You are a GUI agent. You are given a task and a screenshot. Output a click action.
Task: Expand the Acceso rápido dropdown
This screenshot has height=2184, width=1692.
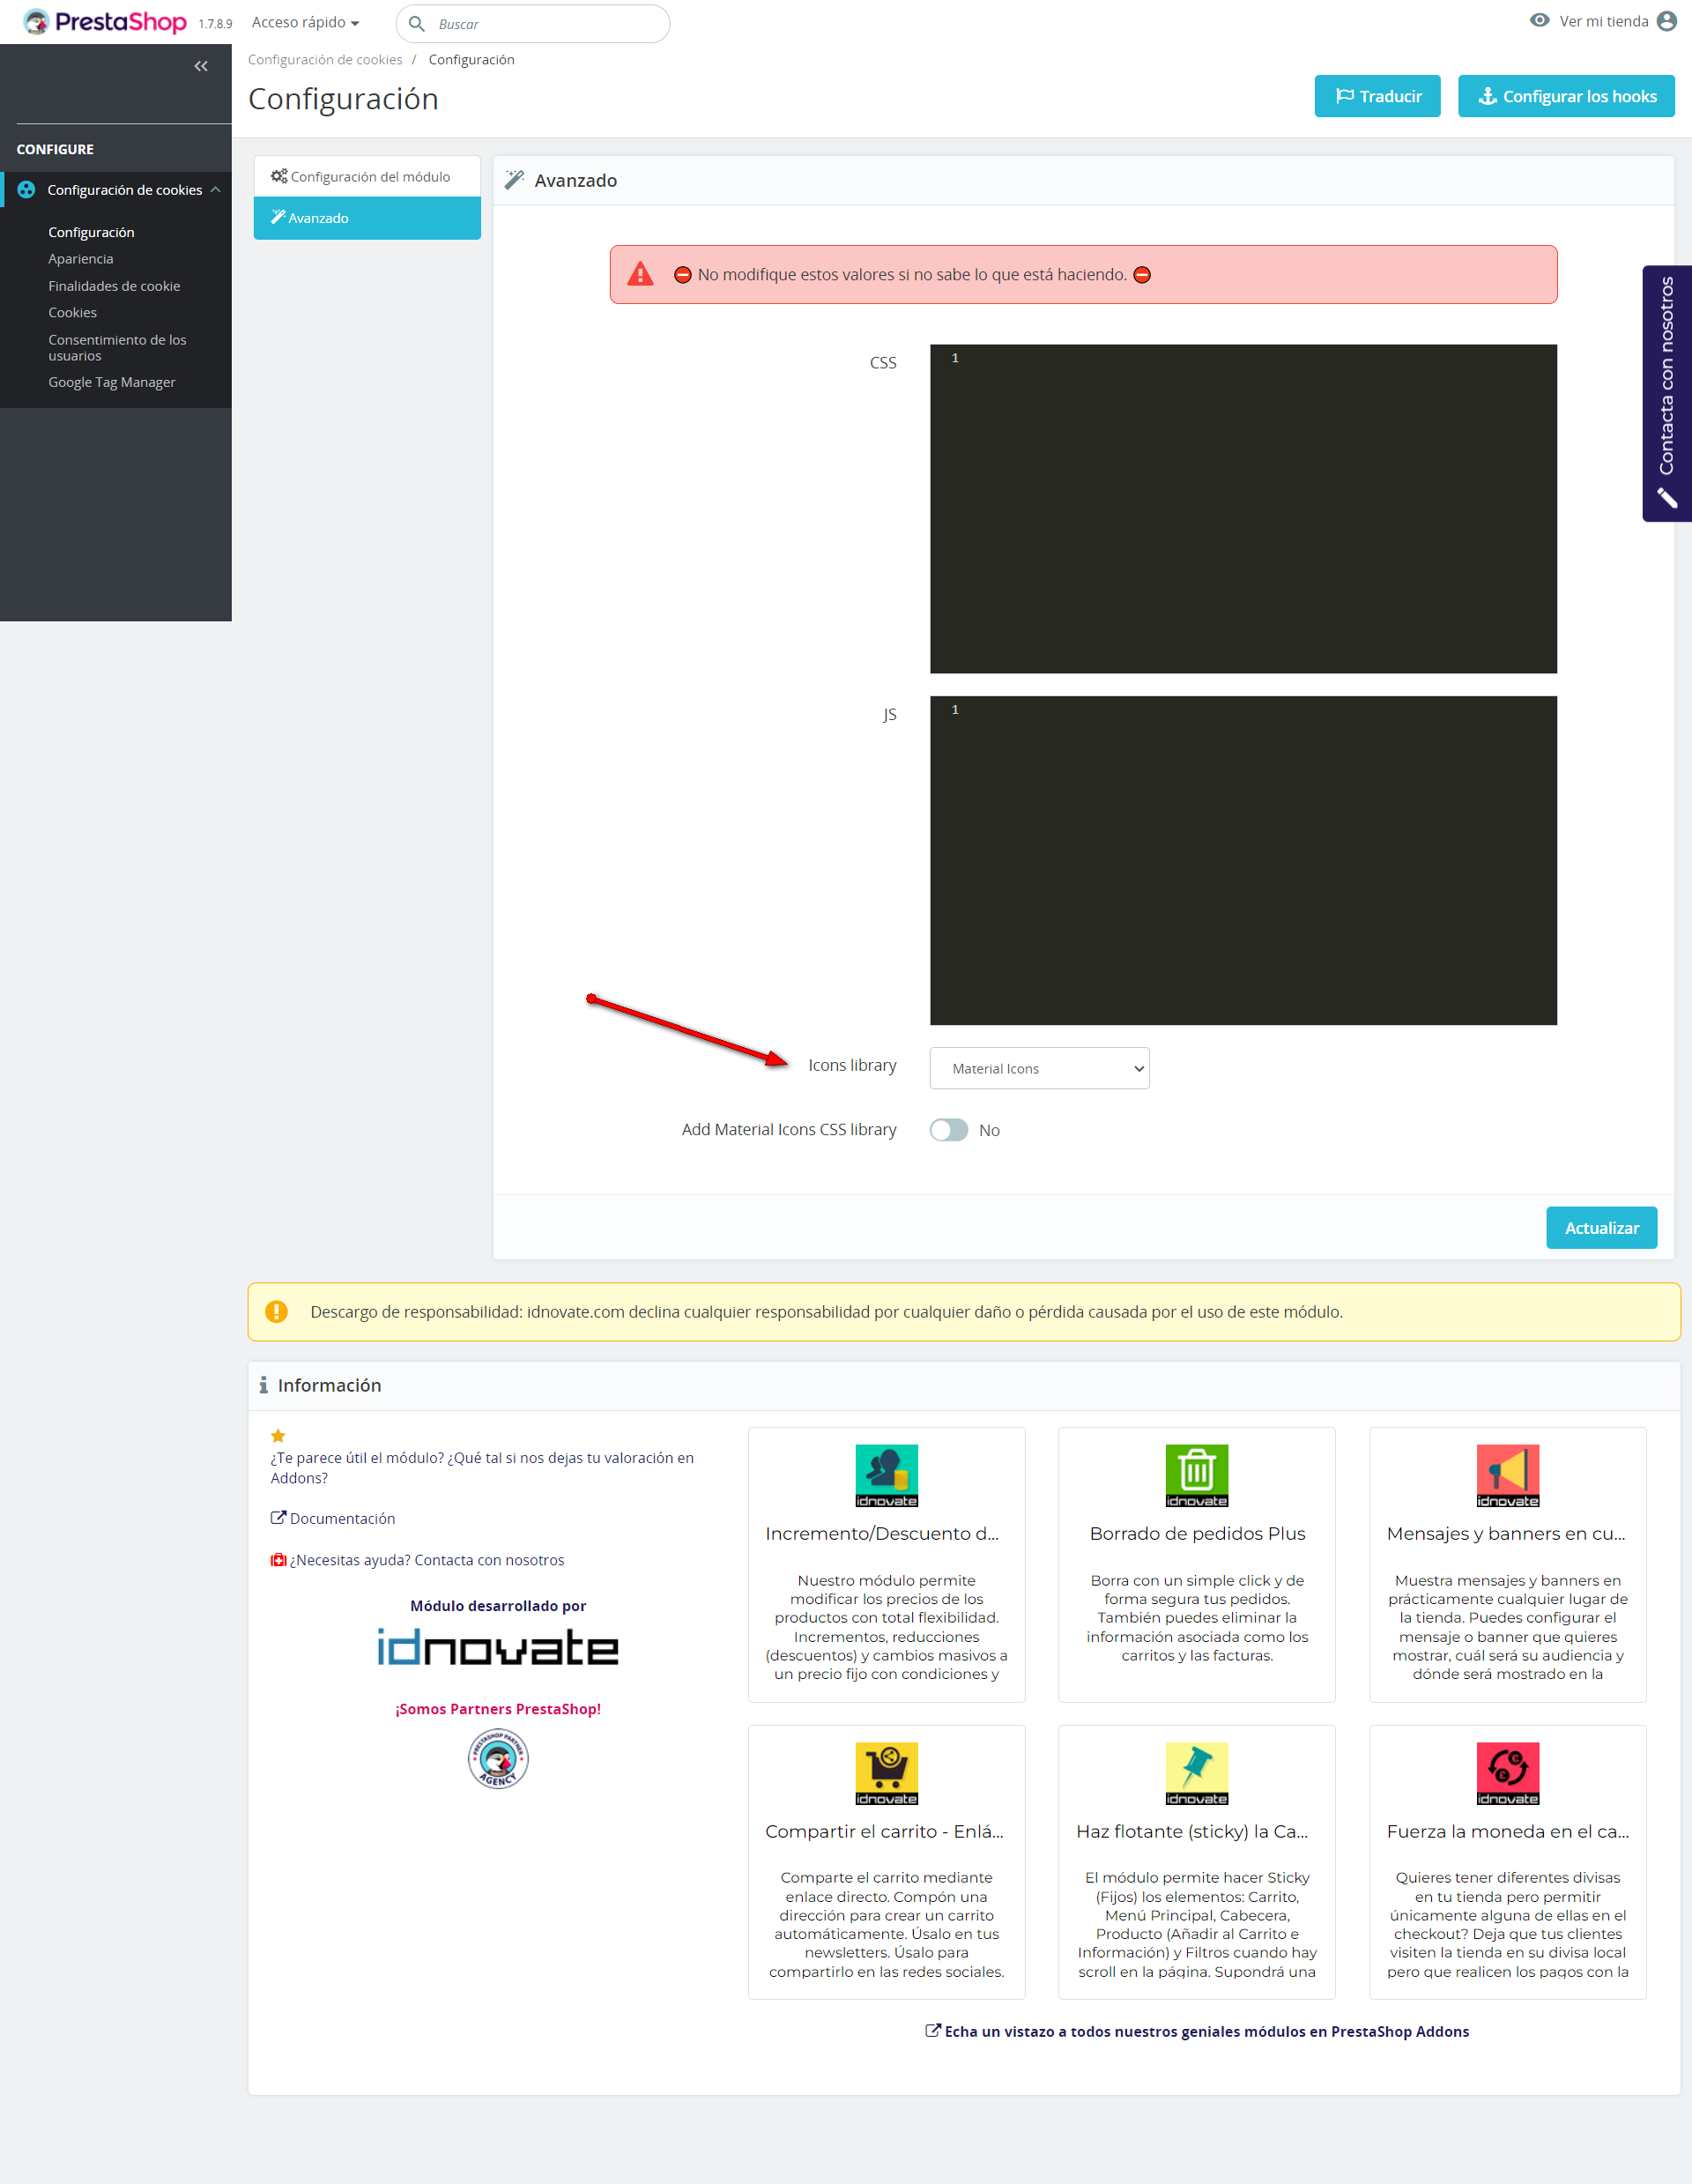[305, 22]
